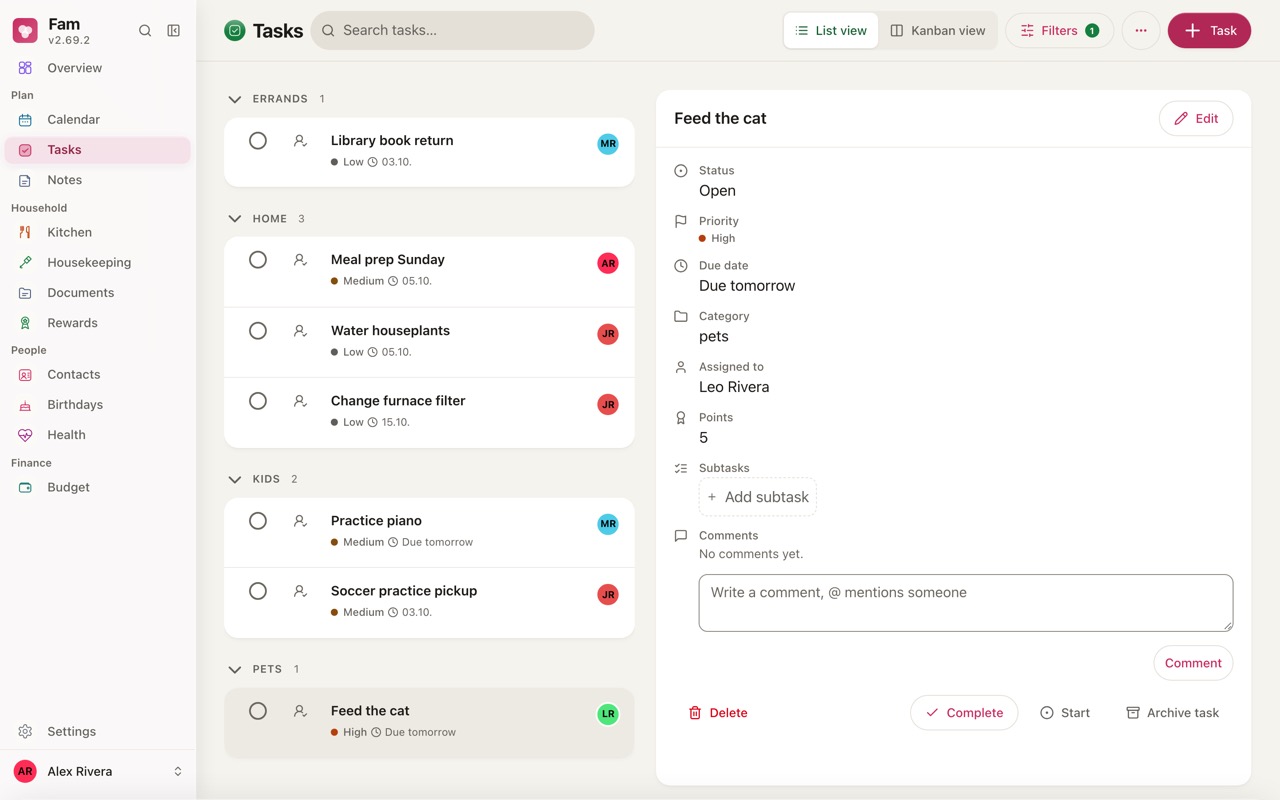Click JR avatar on Soccer practice pickup
This screenshot has width=1280, height=800.
coord(608,594)
